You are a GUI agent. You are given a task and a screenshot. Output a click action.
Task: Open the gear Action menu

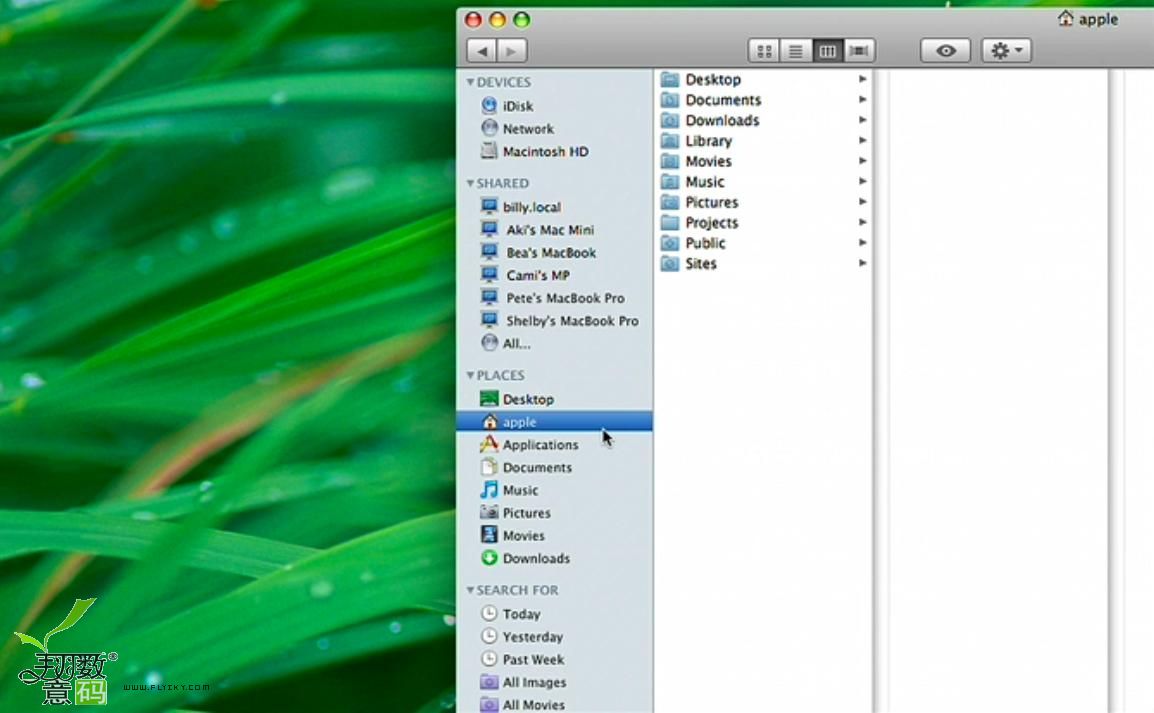coord(1007,51)
